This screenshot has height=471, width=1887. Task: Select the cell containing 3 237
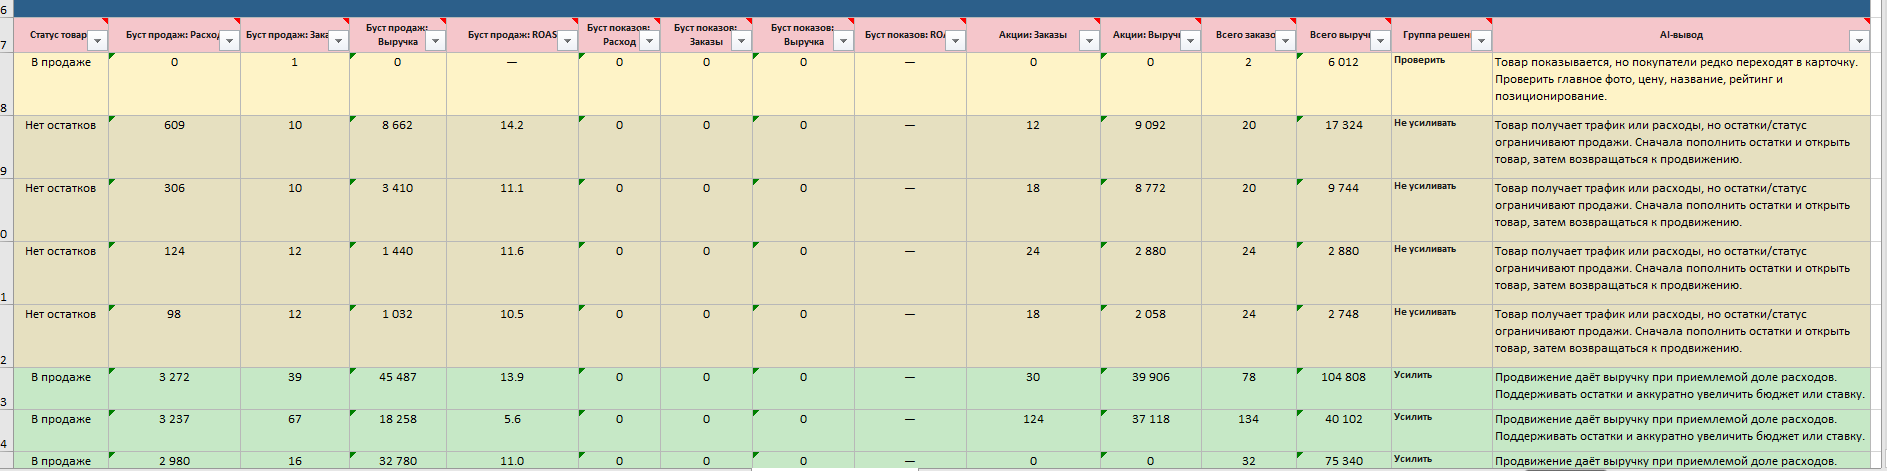174,431
